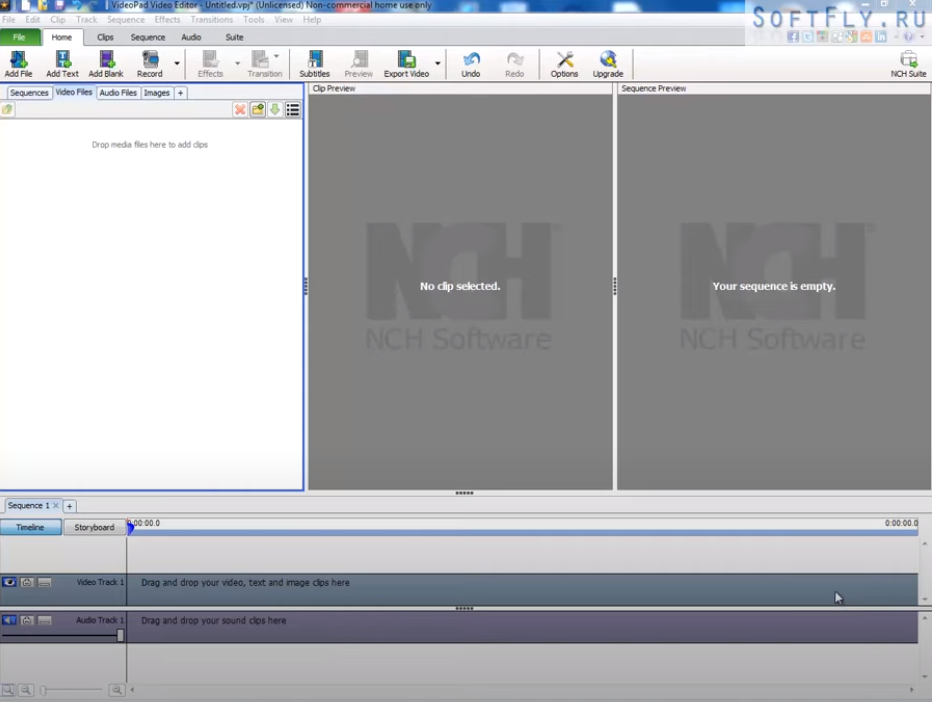Click the video track scroll up arrow

(x=924, y=543)
